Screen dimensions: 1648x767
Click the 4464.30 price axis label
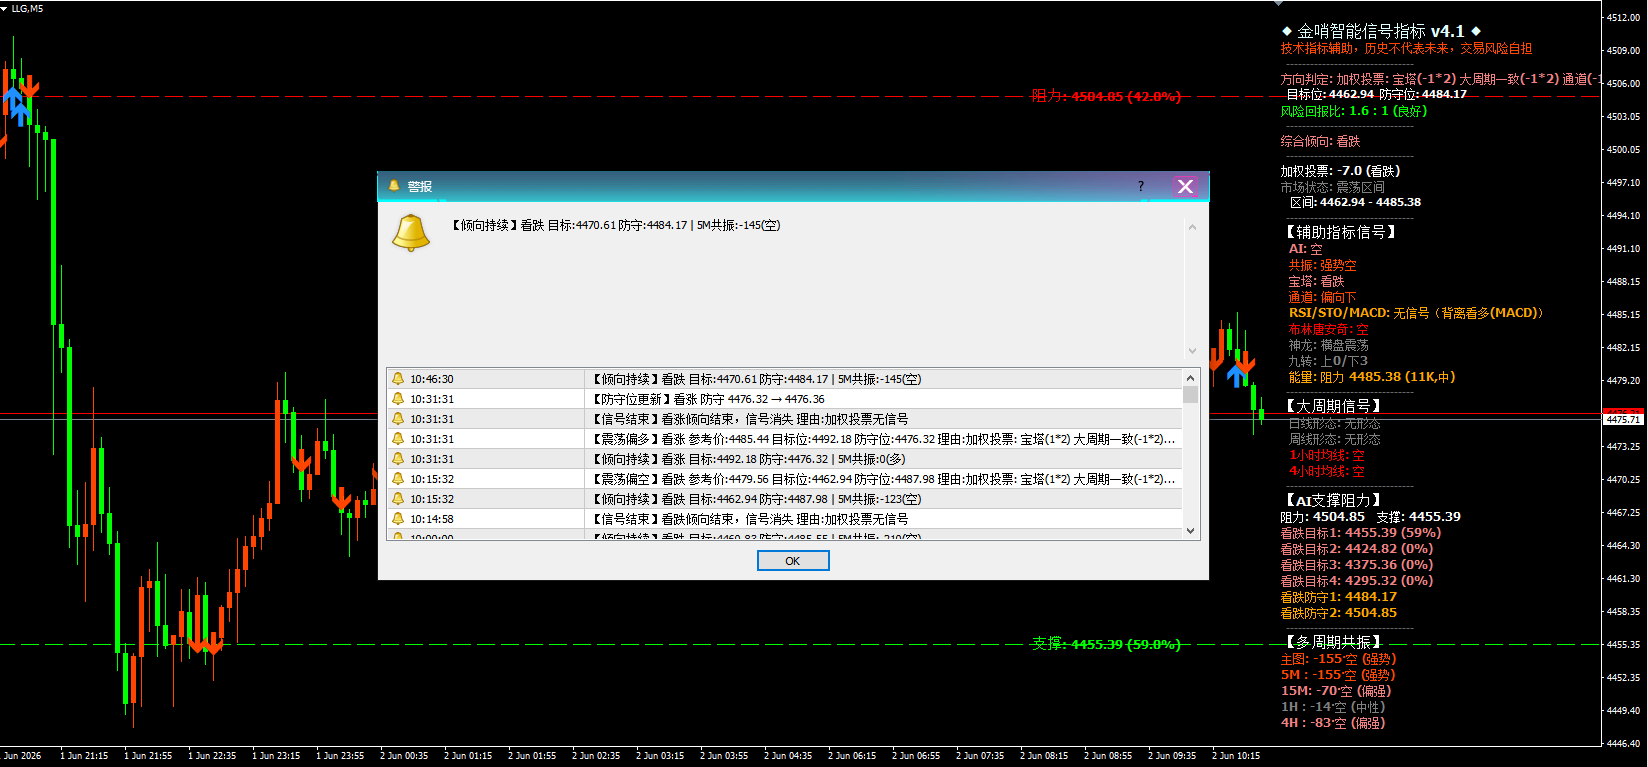coord(1623,545)
